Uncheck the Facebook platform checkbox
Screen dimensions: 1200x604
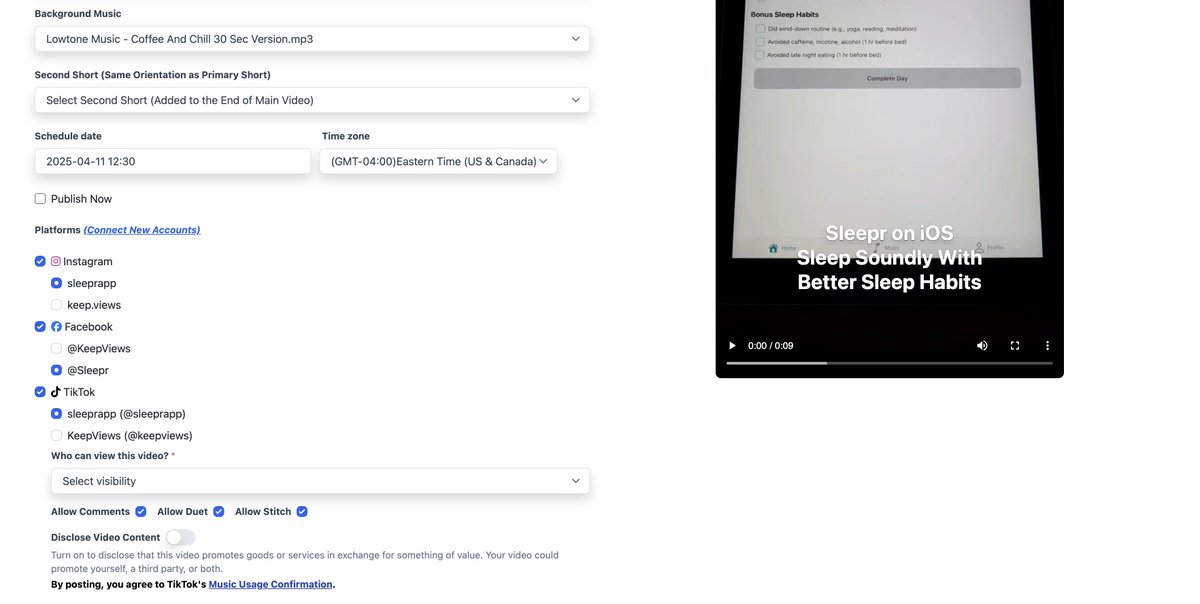click(x=40, y=327)
